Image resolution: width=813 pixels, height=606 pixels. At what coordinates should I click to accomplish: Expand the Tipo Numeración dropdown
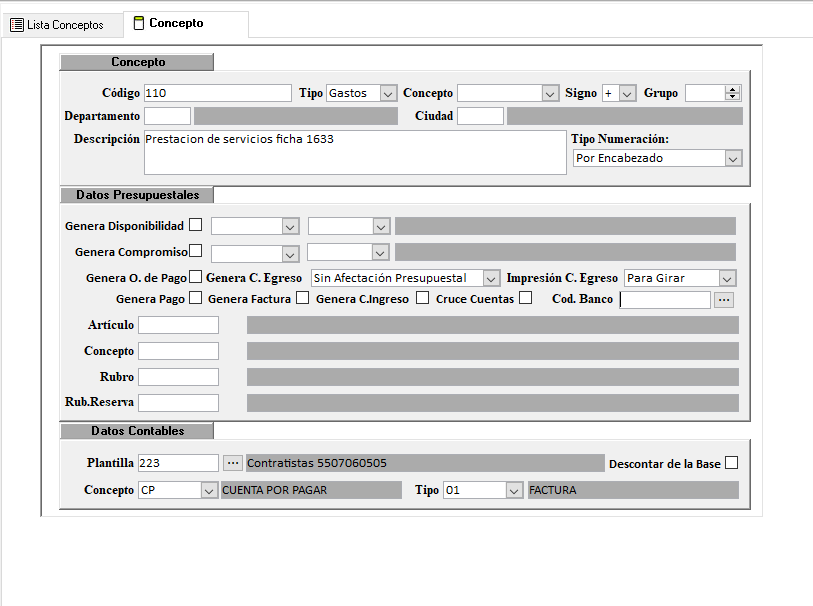(733, 158)
